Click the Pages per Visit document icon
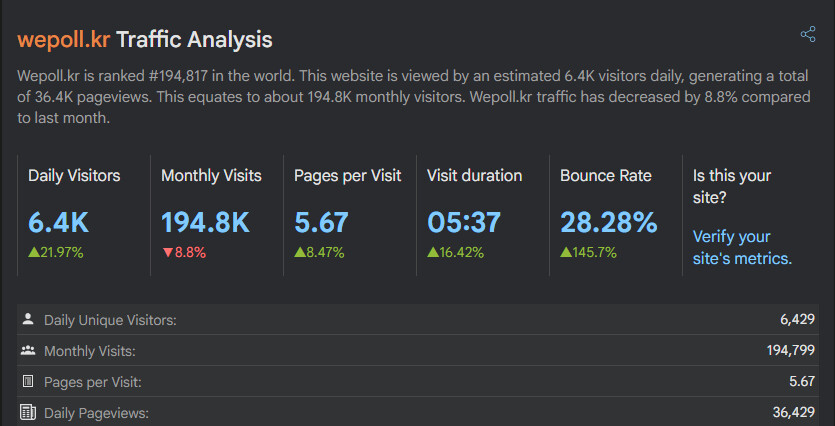The height and width of the screenshot is (426, 835). click(28, 381)
